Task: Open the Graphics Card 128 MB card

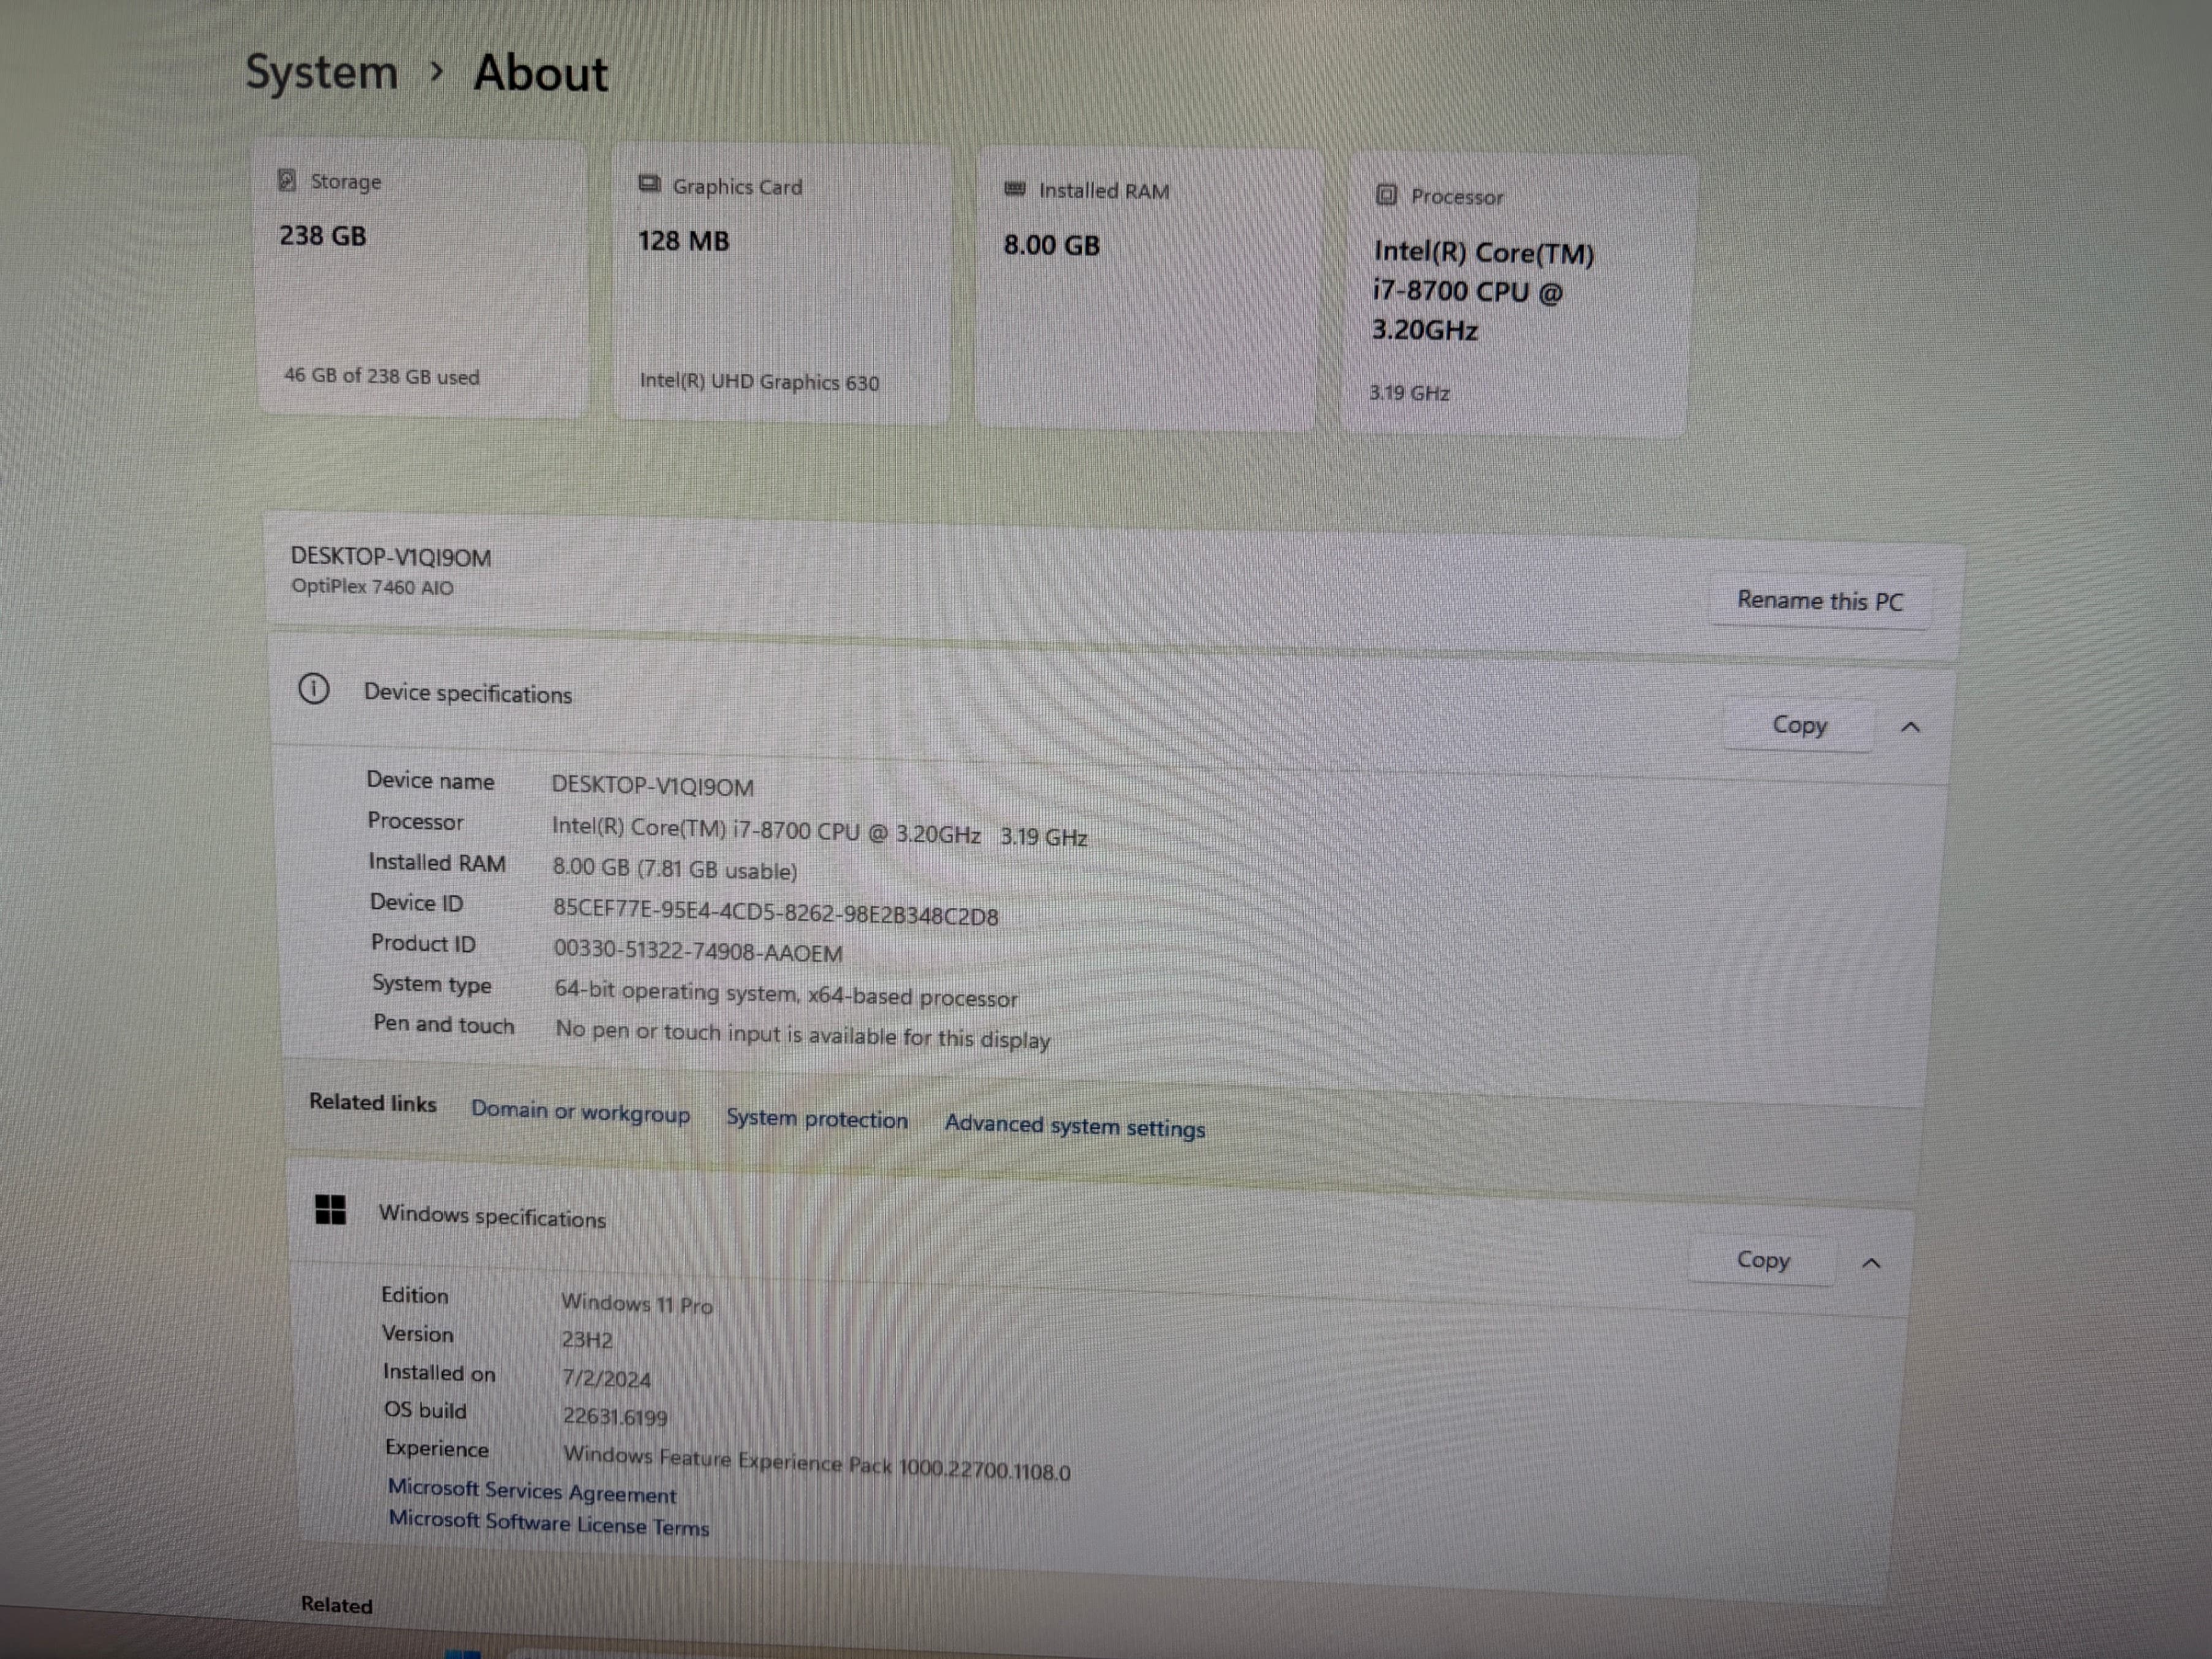Action: coord(781,284)
